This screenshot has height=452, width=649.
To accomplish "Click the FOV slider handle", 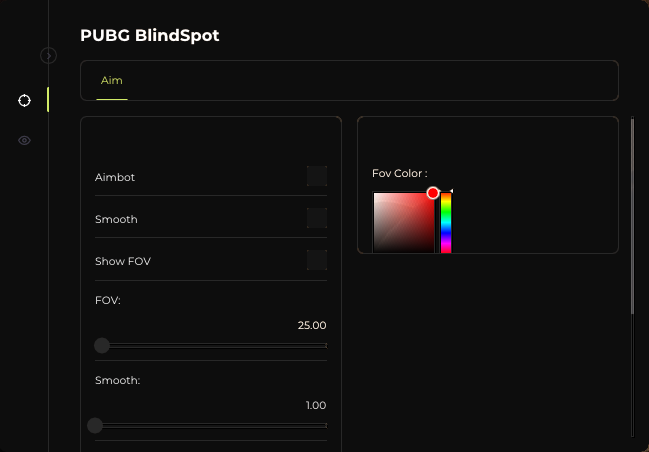I will [x=102, y=345].
